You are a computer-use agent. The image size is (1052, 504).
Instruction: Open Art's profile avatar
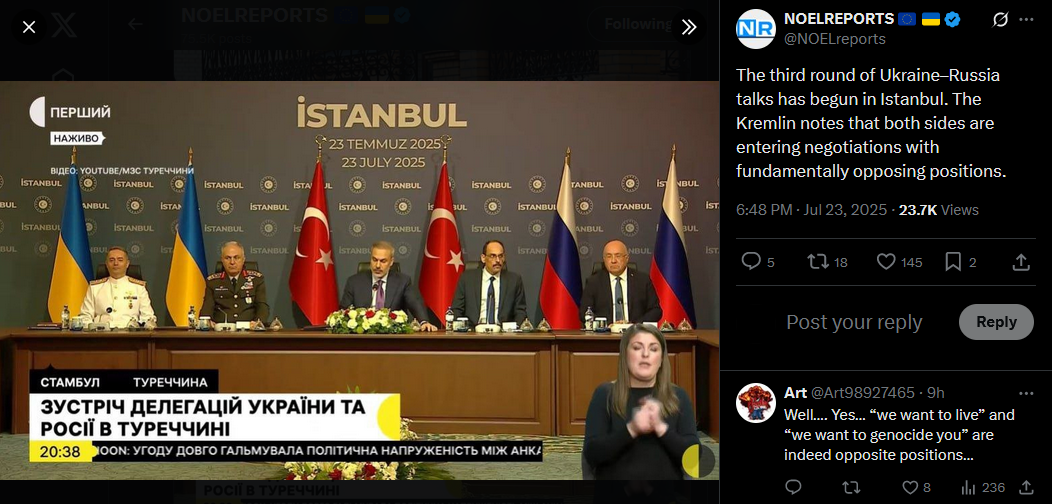[755, 403]
